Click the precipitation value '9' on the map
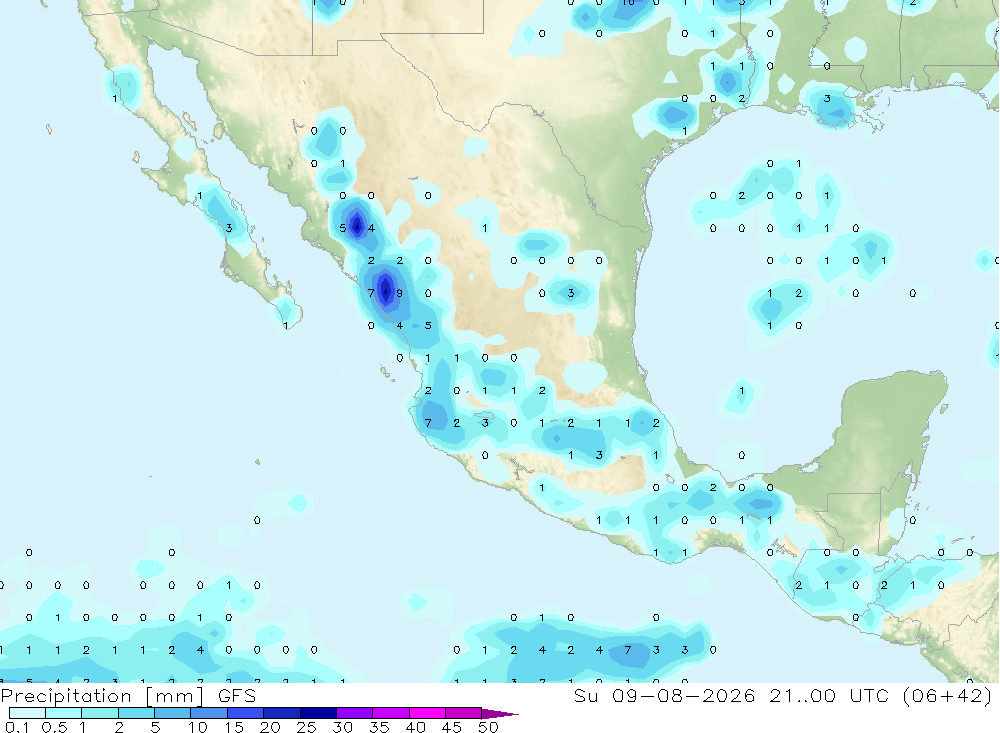The height and width of the screenshot is (733, 1000). (x=400, y=293)
